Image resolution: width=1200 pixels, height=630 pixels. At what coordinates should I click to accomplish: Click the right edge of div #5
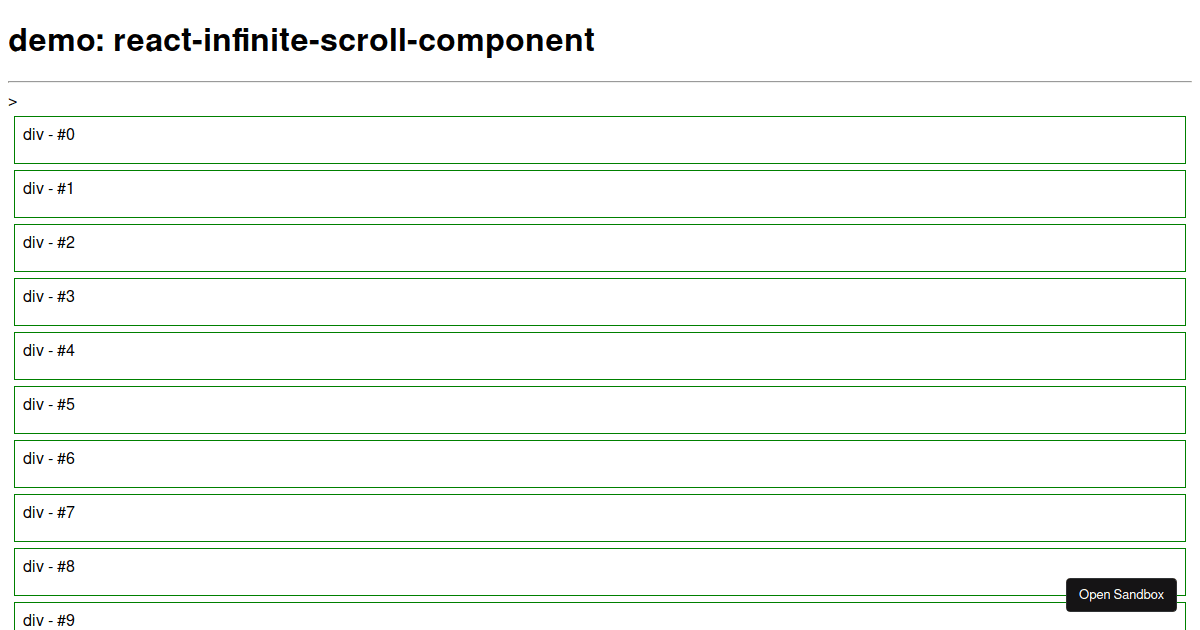[1184, 409]
